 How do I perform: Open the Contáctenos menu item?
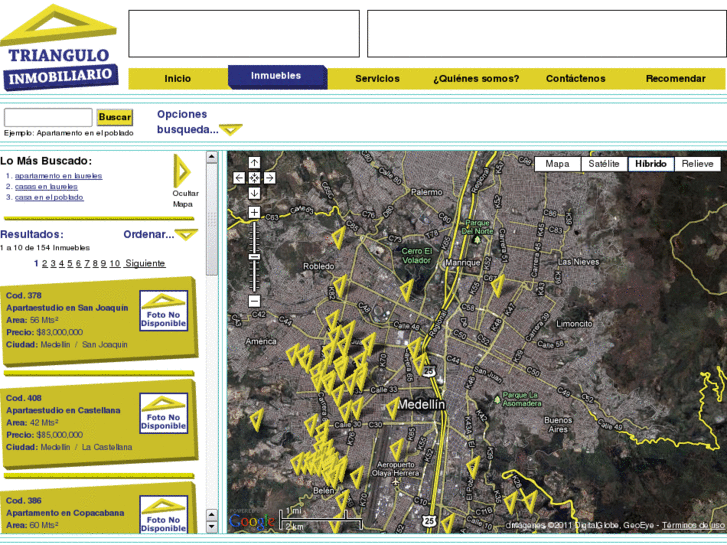pos(575,78)
